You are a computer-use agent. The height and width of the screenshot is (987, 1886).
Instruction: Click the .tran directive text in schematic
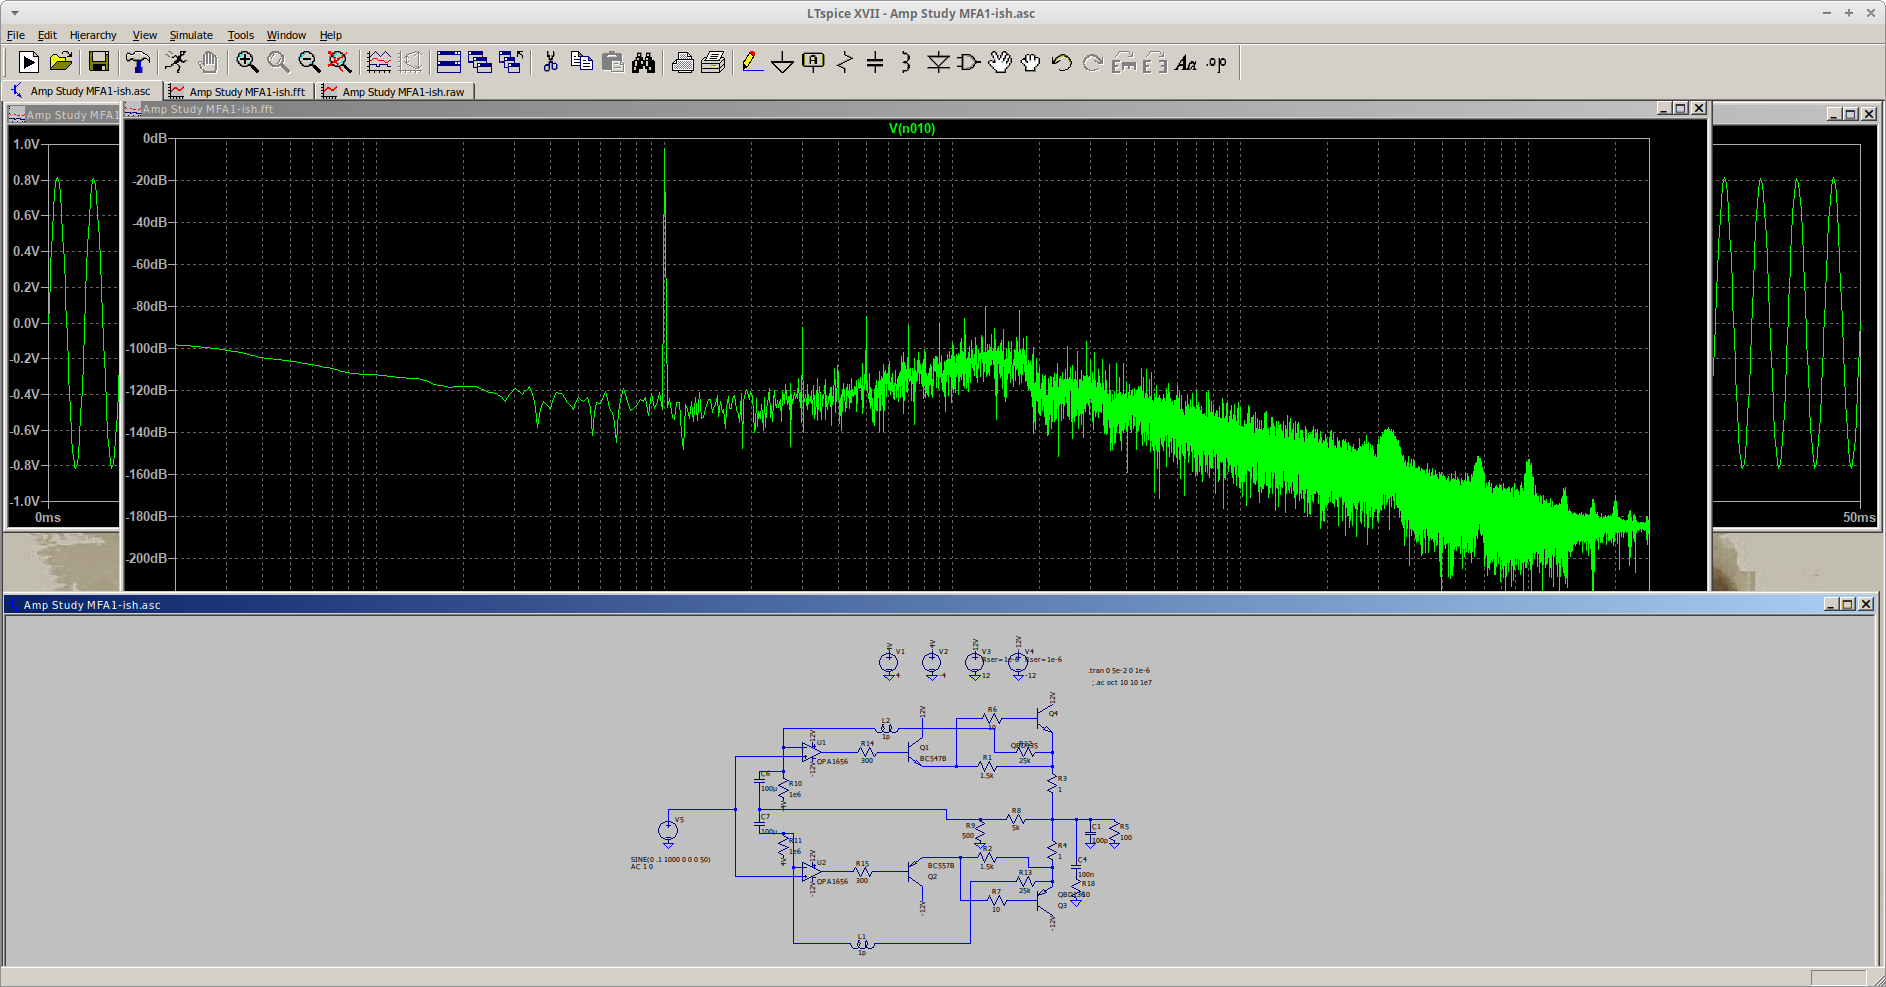pyautogui.click(x=1119, y=671)
